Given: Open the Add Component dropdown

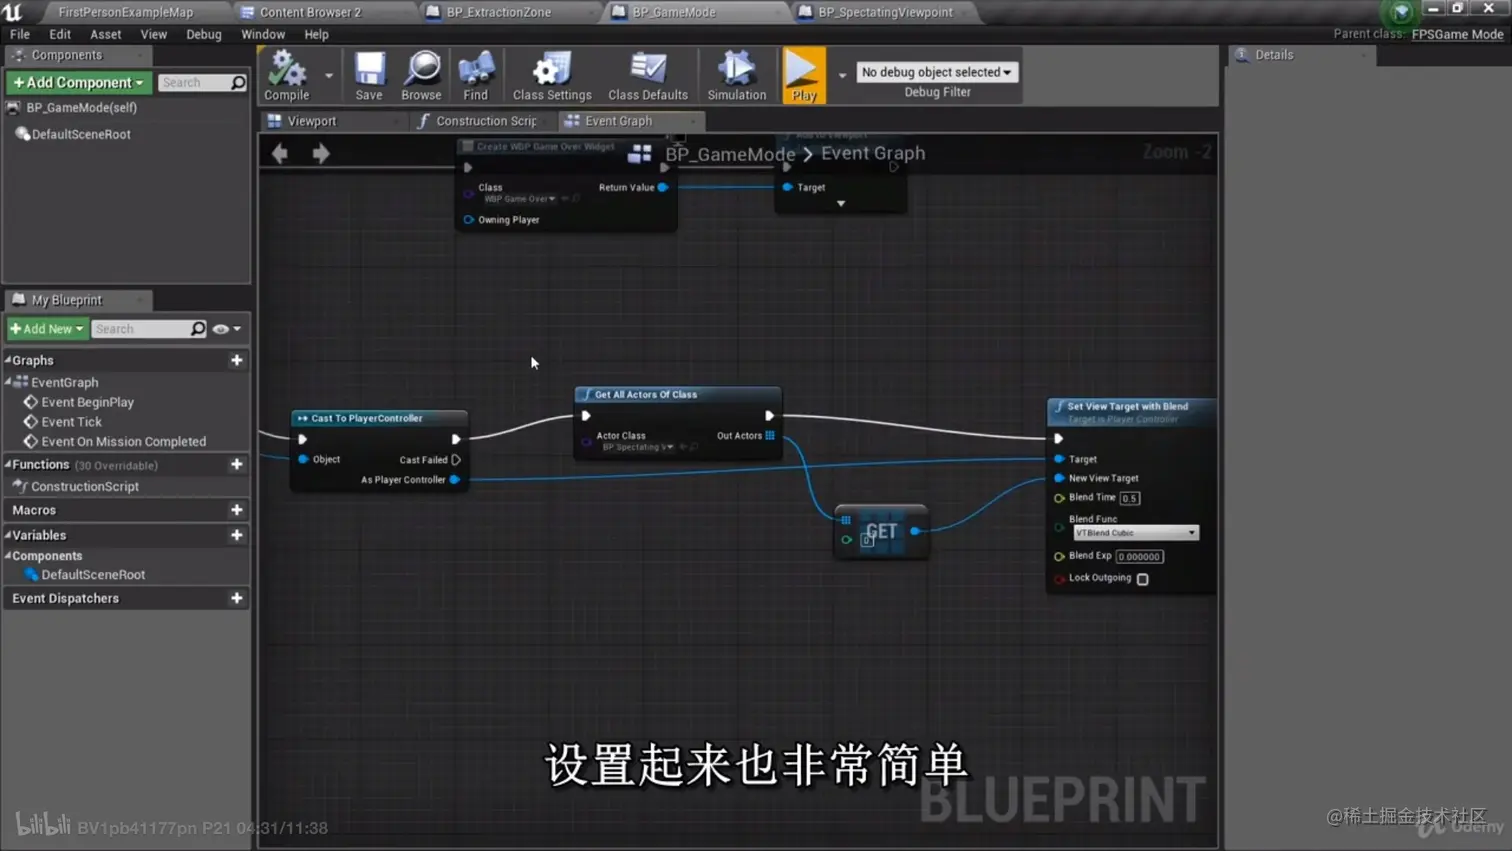Looking at the screenshot, I should click(x=78, y=83).
